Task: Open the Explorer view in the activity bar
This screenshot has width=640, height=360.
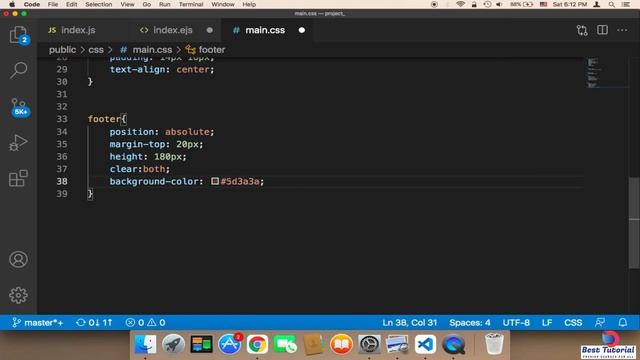Action: (18, 35)
